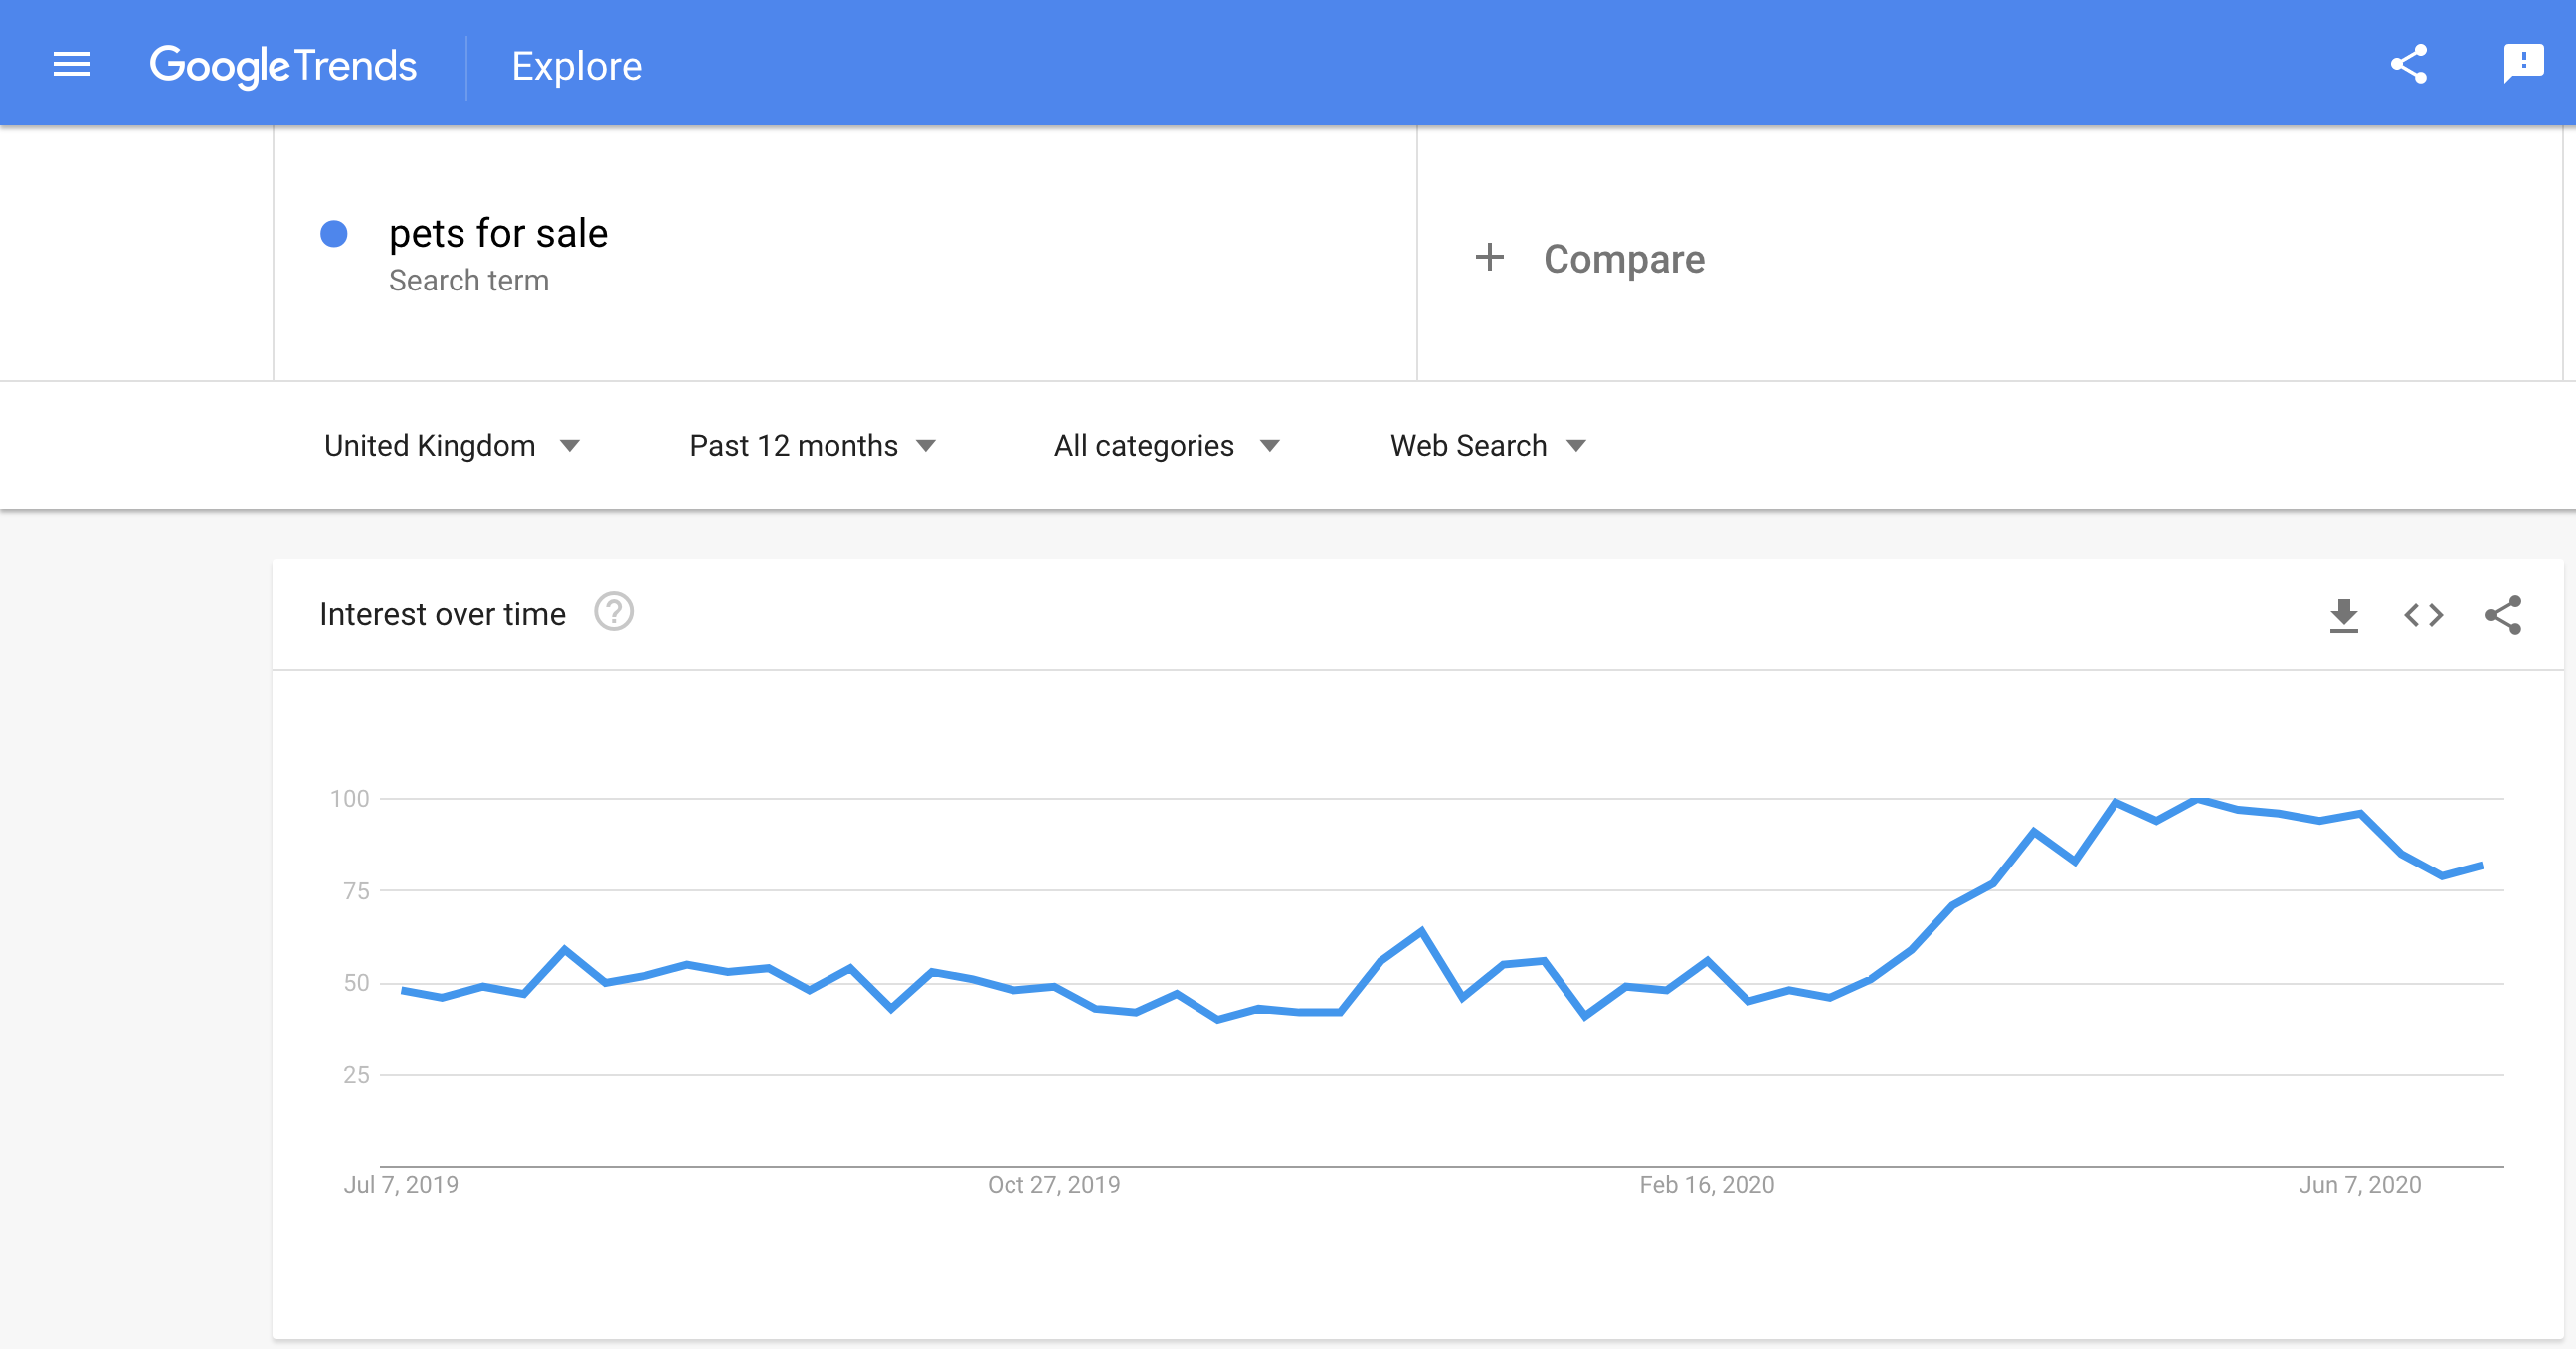2576x1349 pixels.
Task: Share the Interest over time chart
Action: click(2504, 615)
